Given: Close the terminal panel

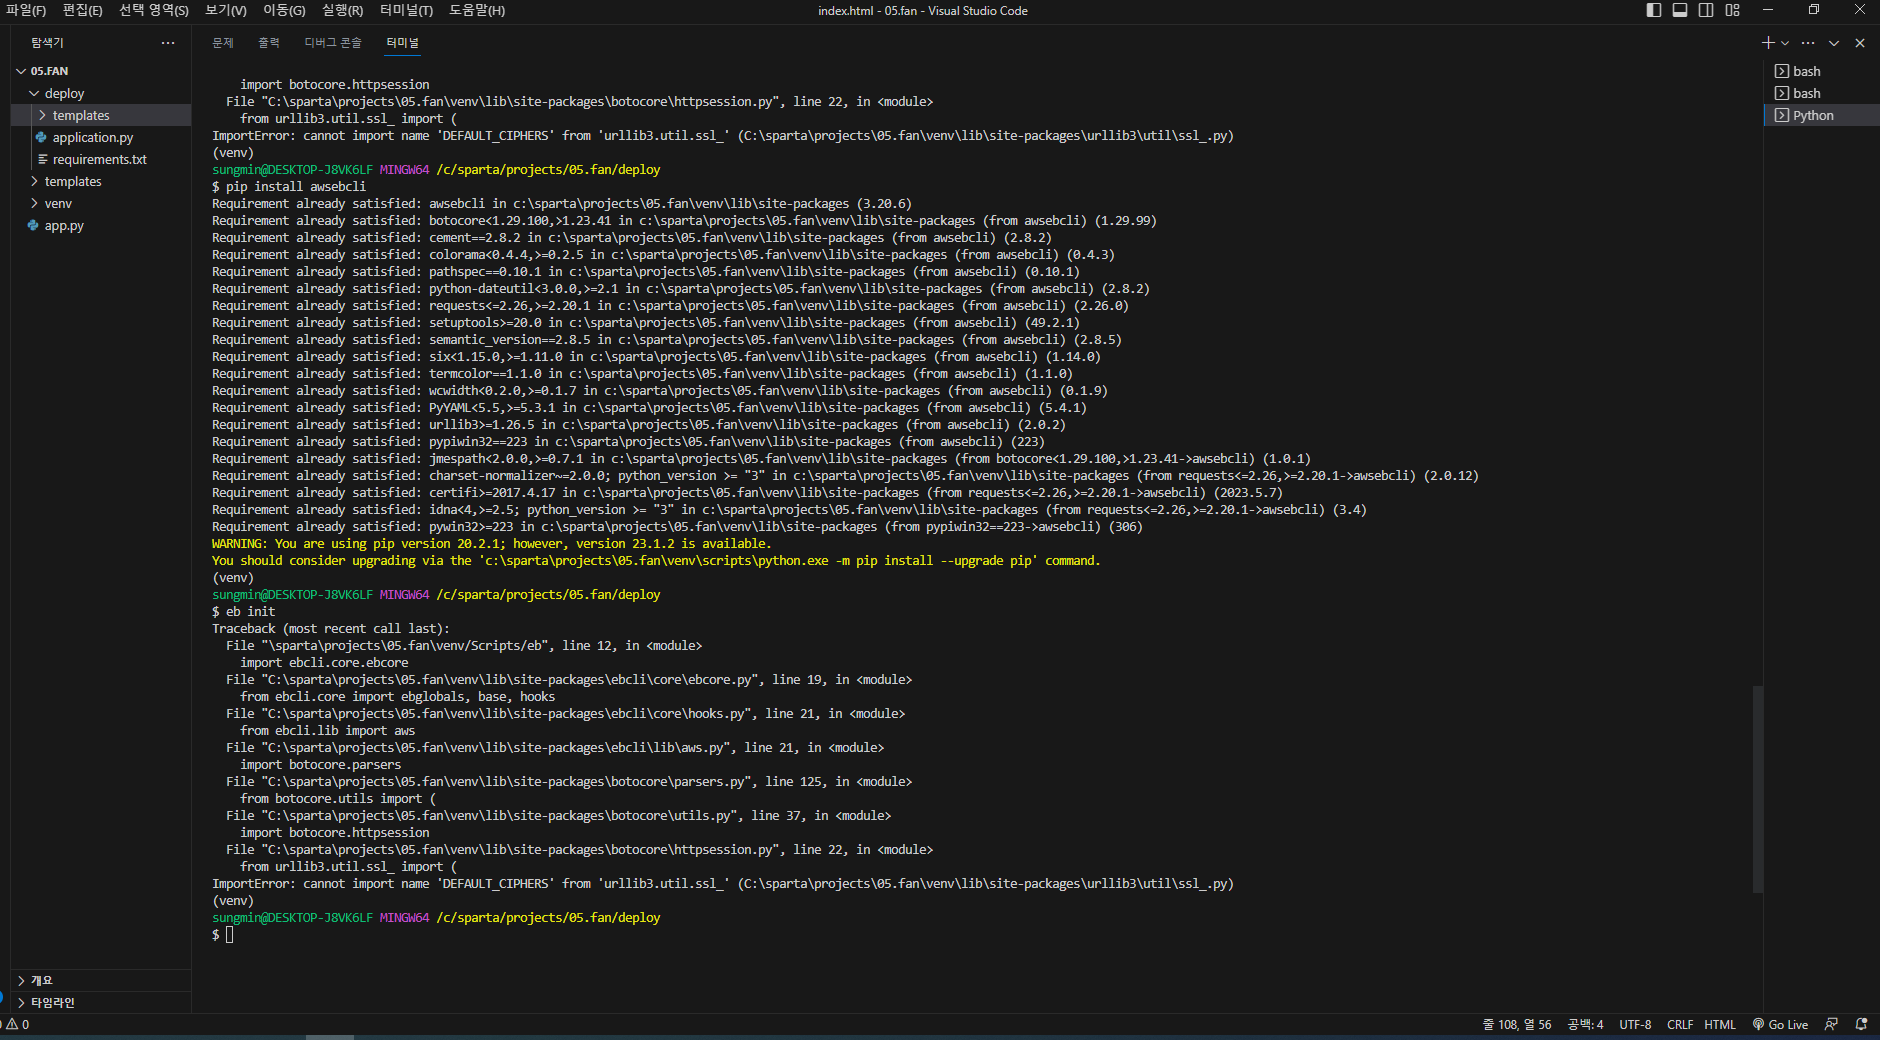Looking at the screenshot, I should pyautogui.click(x=1860, y=43).
